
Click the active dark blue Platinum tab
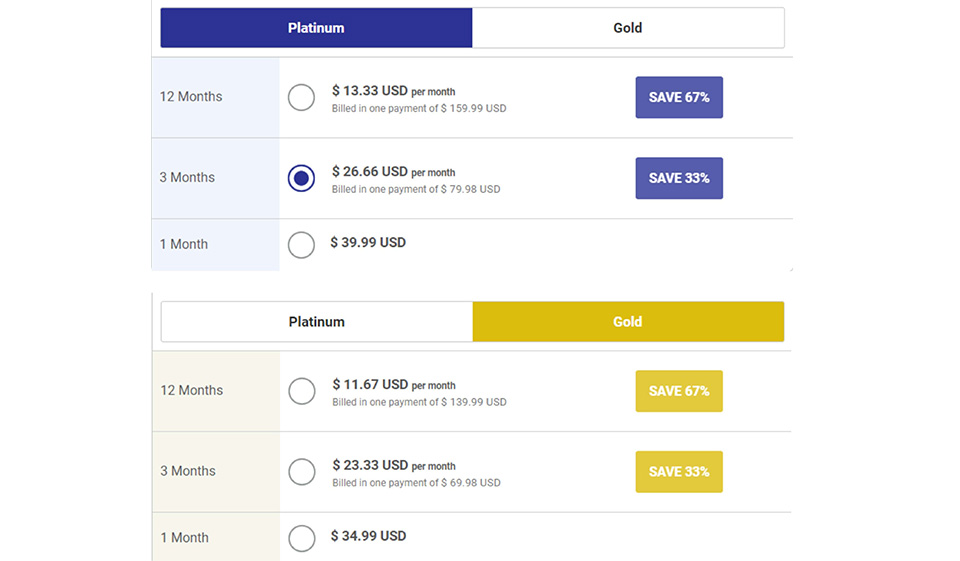[316, 28]
